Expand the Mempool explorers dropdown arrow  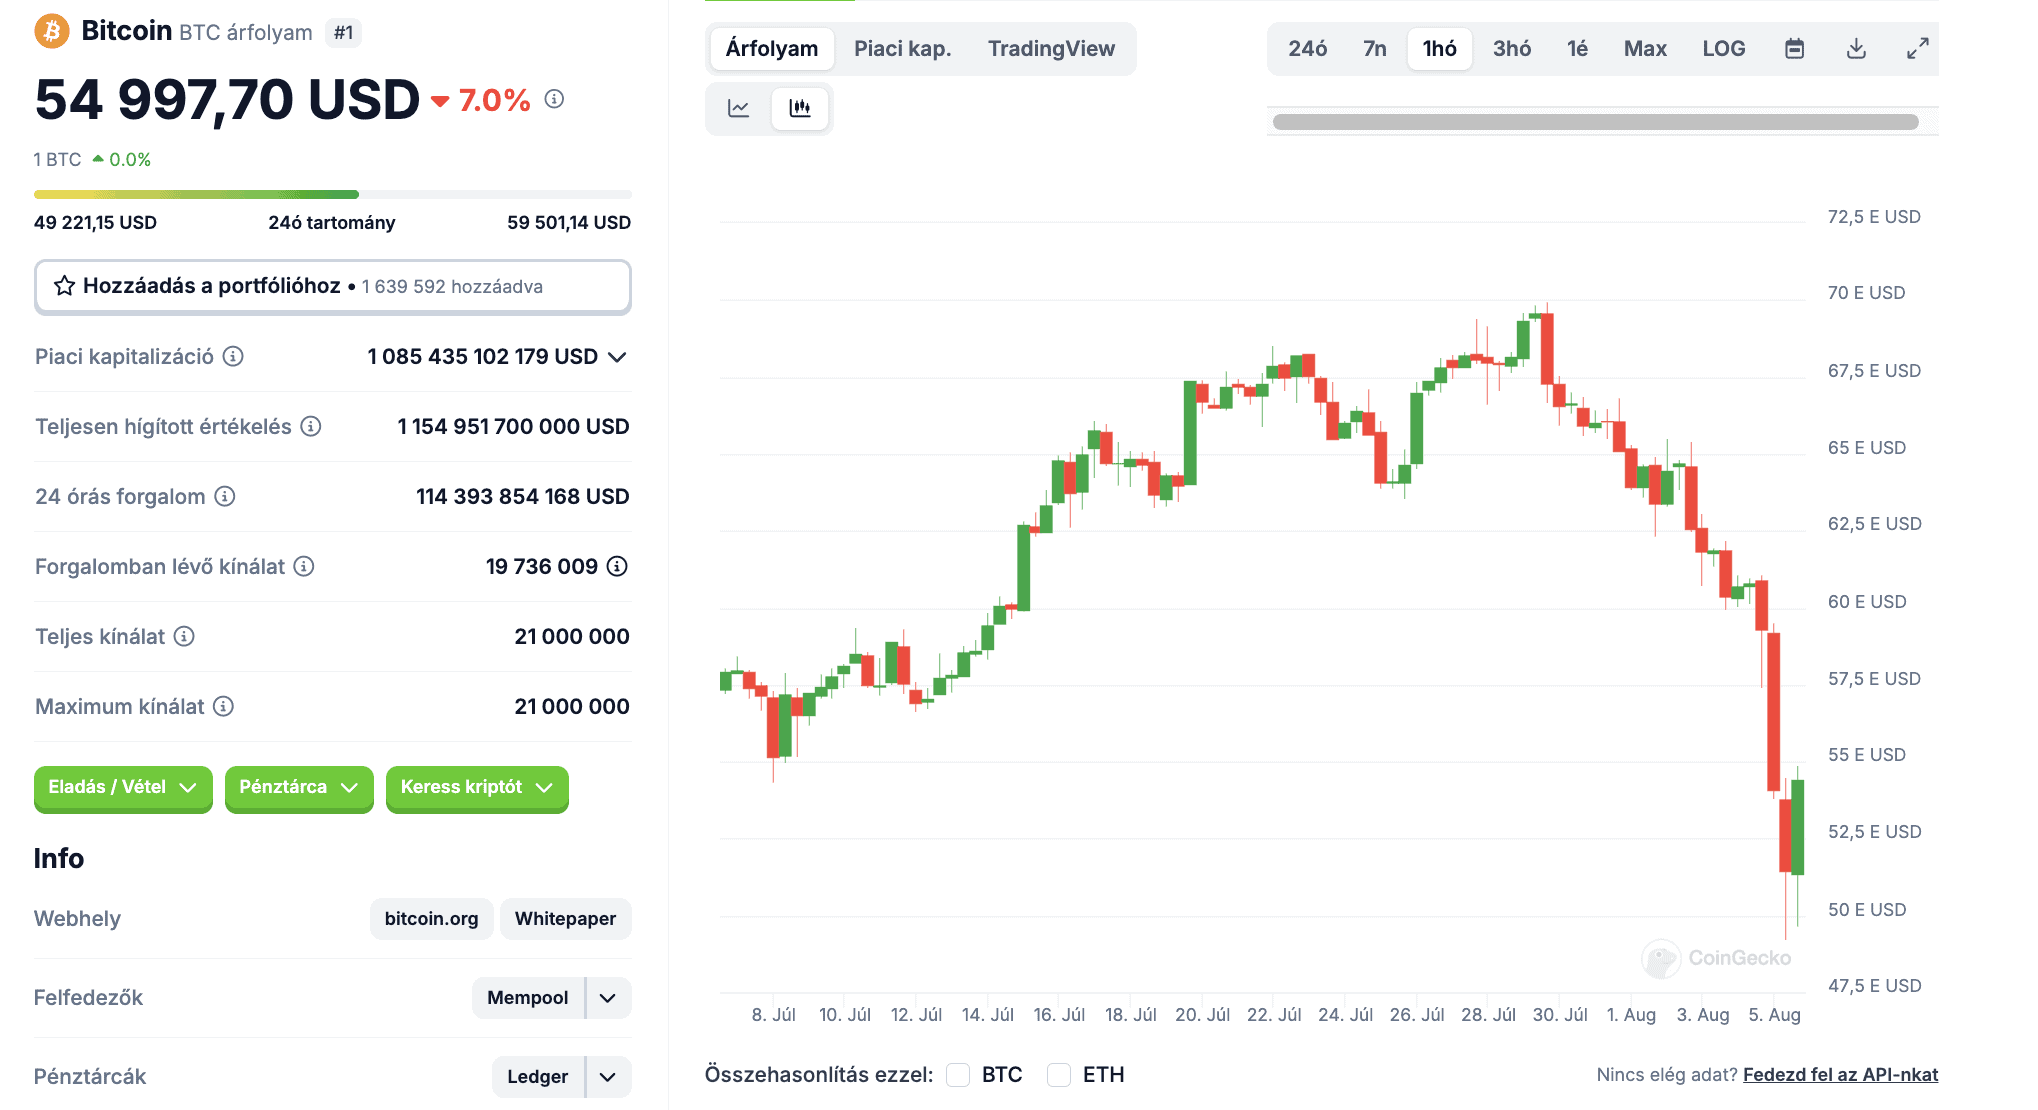point(608,998)
